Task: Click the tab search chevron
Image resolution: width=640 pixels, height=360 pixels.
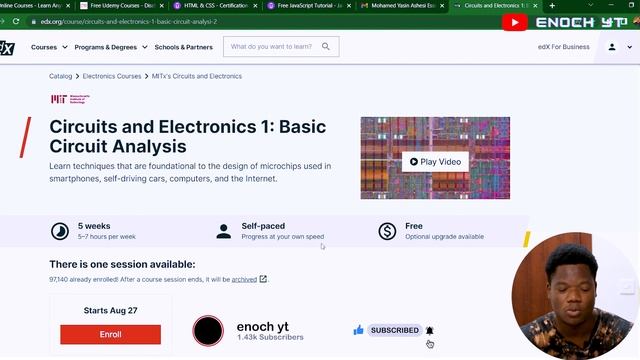Action: pyautogui.click(x=590, y=5)
